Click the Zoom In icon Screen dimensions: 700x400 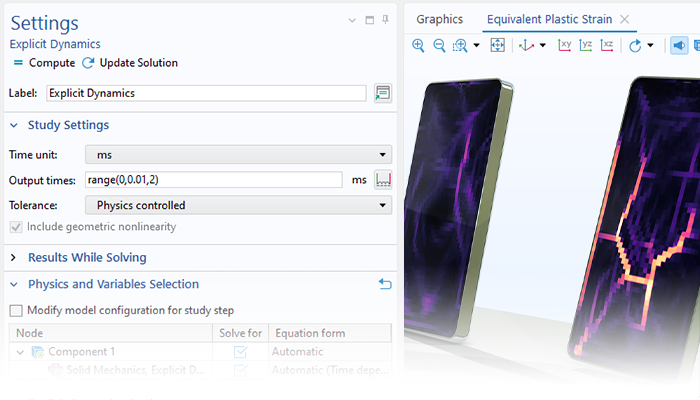tap(418, 46)
